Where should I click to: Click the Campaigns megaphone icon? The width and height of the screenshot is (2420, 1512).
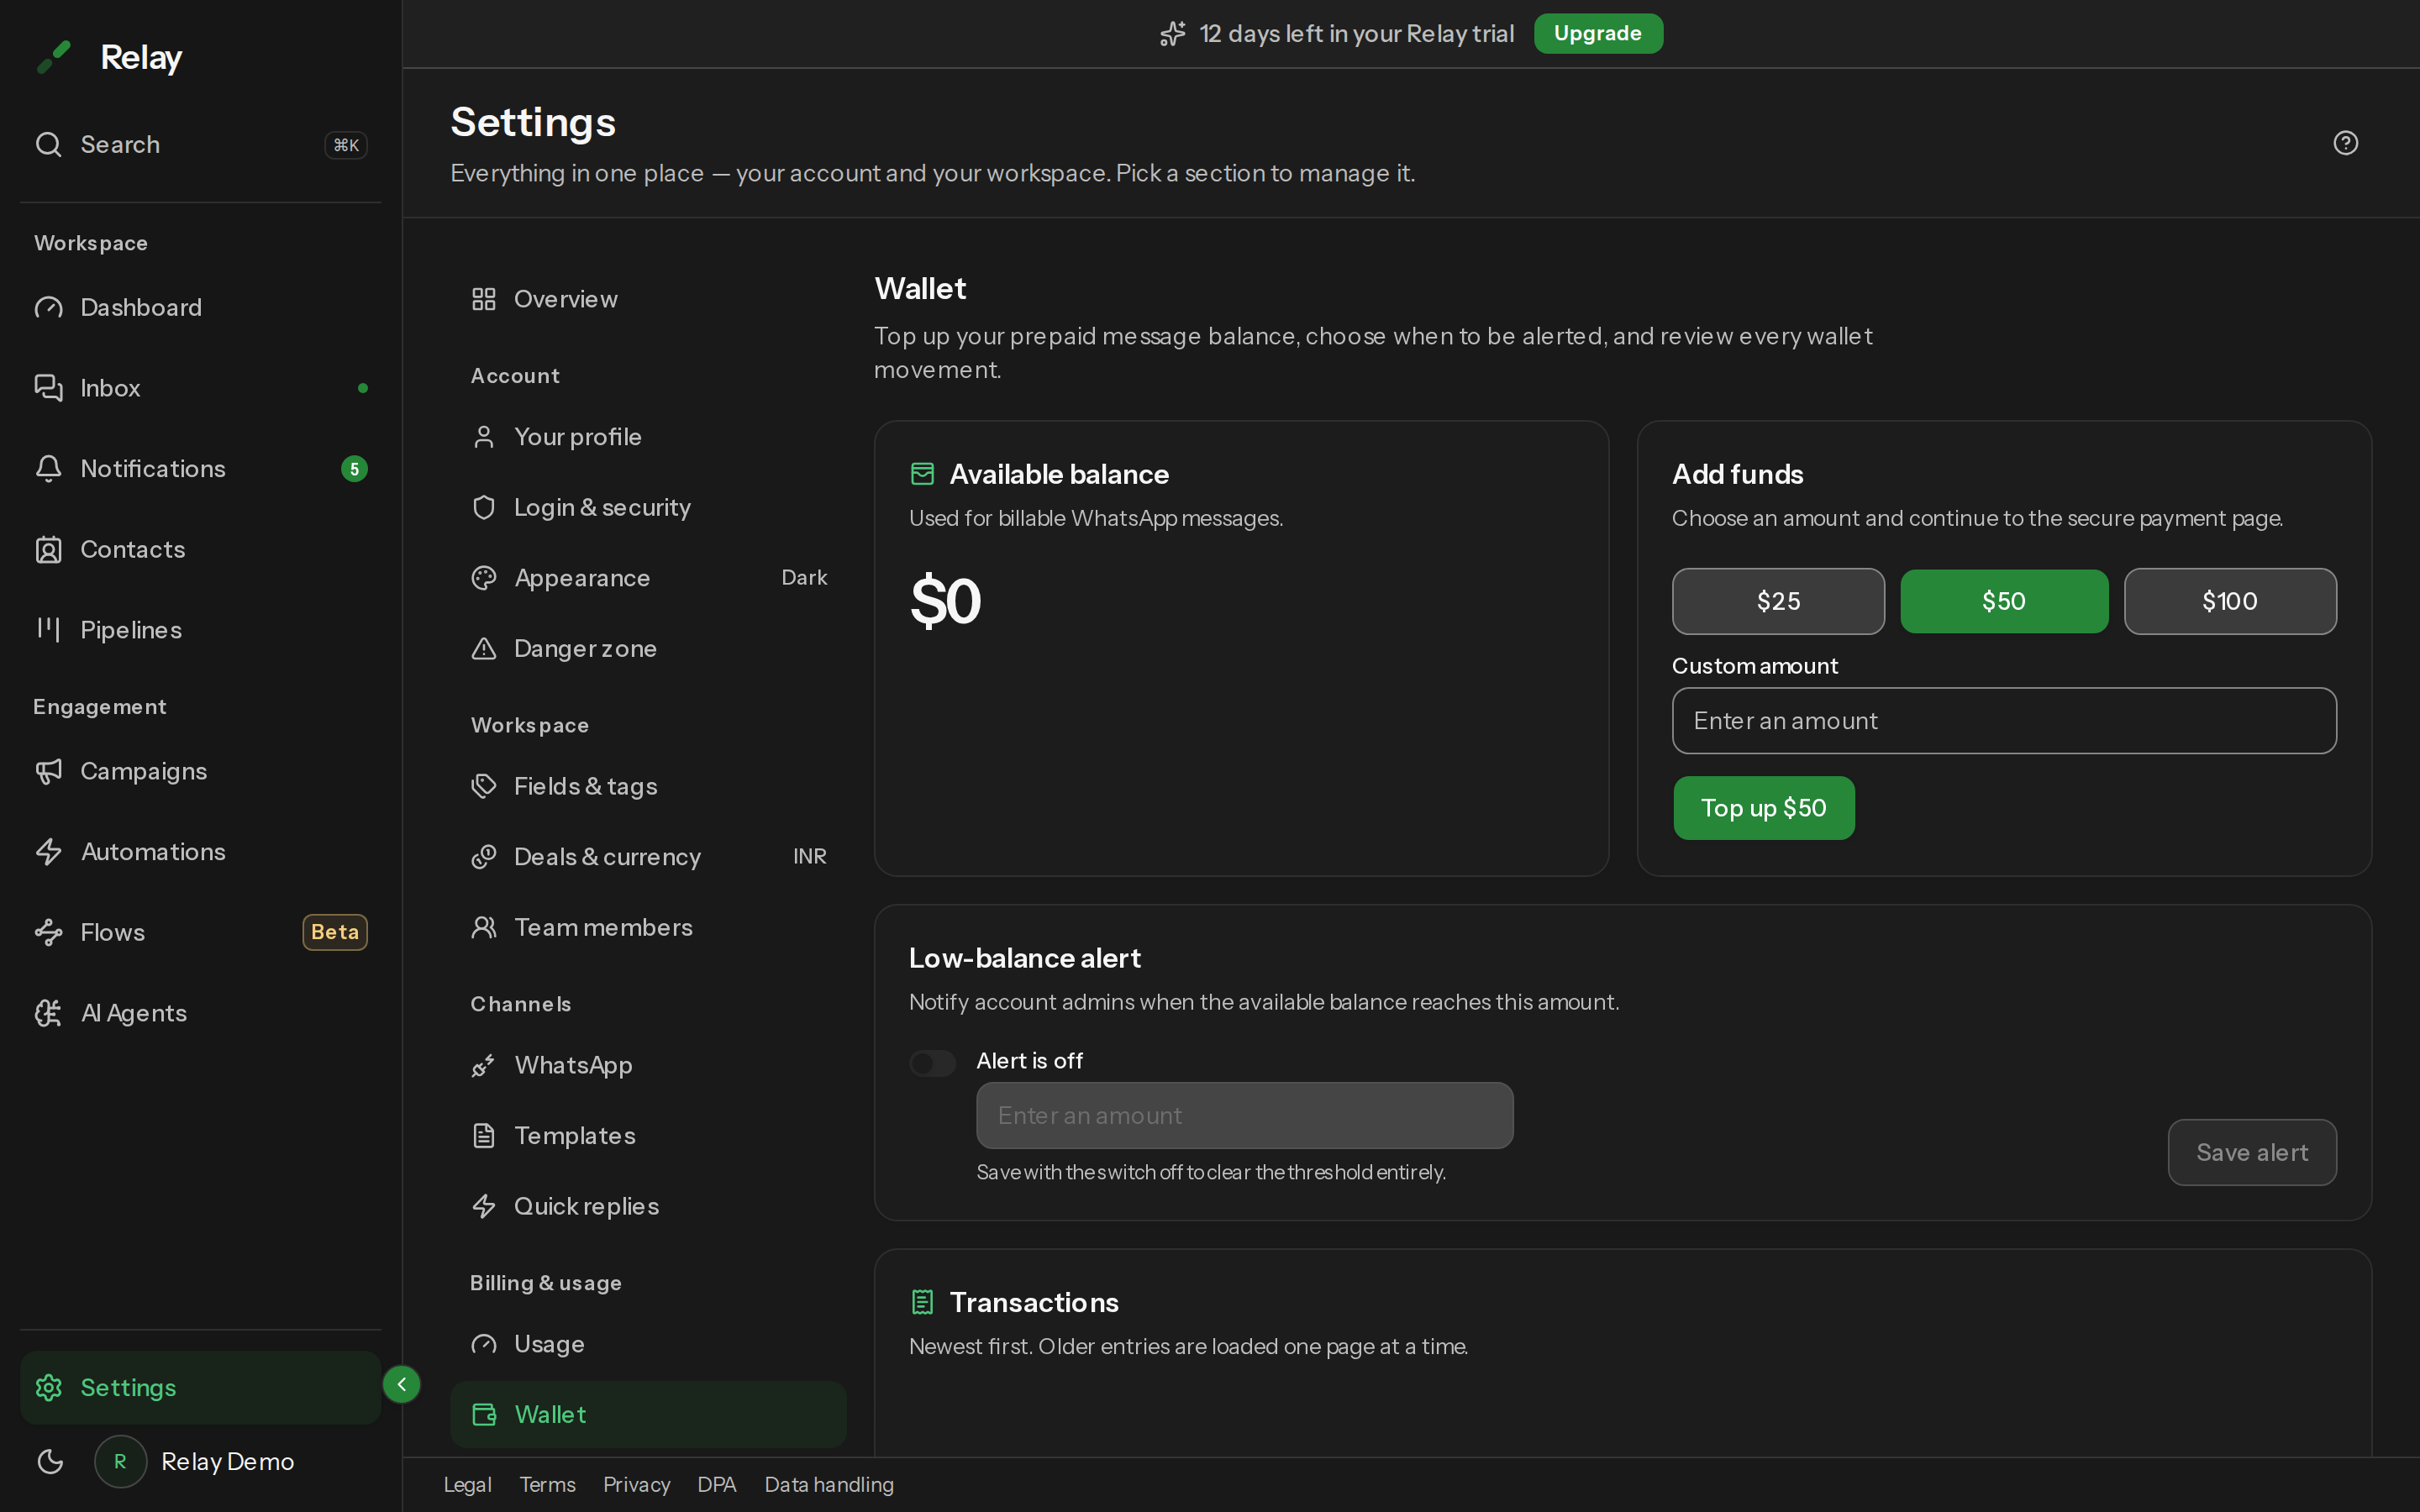(x=48, y=771)
